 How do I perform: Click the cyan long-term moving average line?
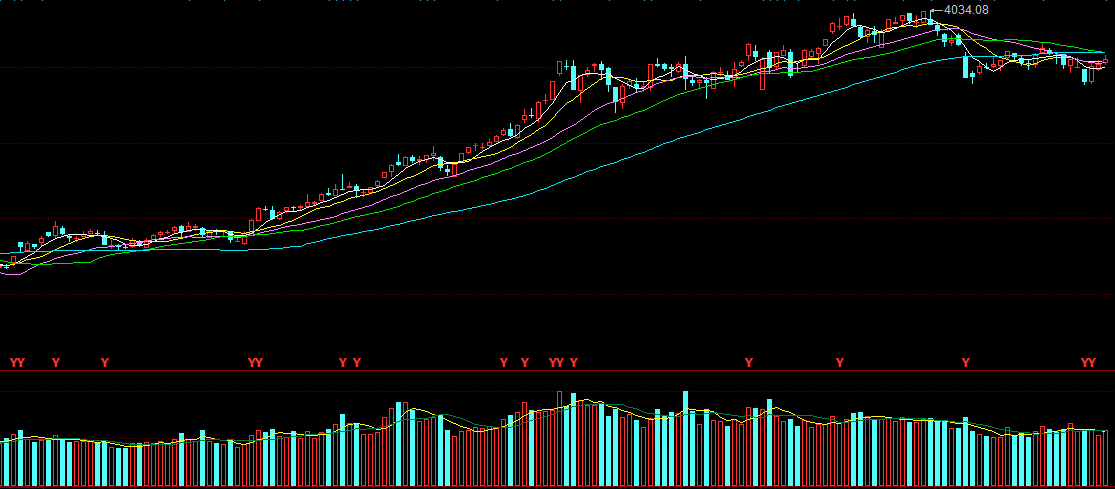600,169
